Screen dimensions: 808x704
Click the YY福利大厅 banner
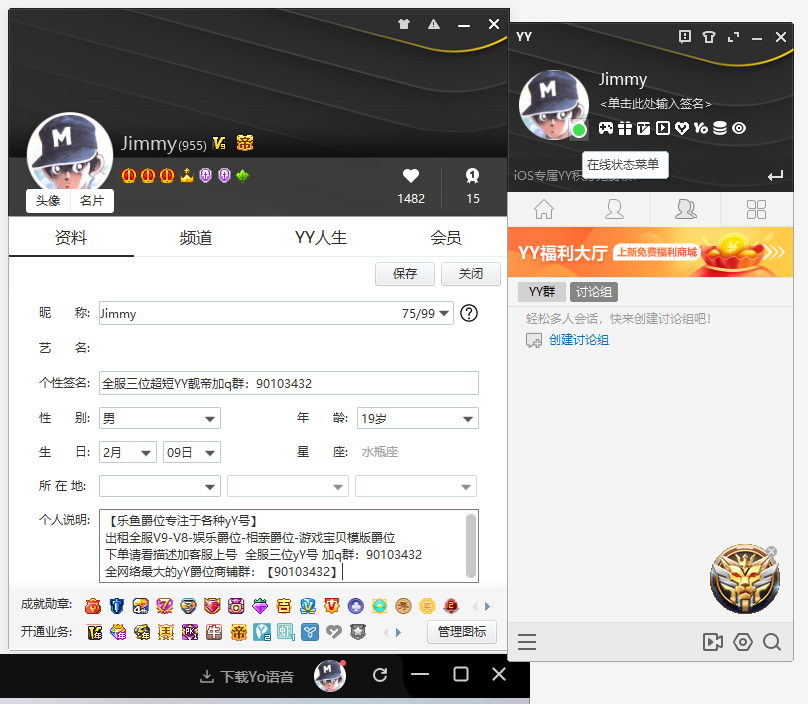tap(650, 253)
